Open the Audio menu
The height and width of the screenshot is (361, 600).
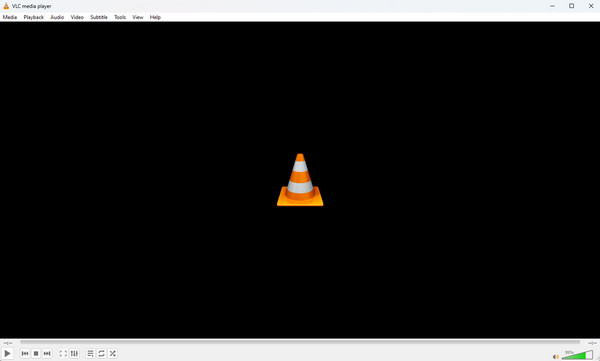[57, 17]
